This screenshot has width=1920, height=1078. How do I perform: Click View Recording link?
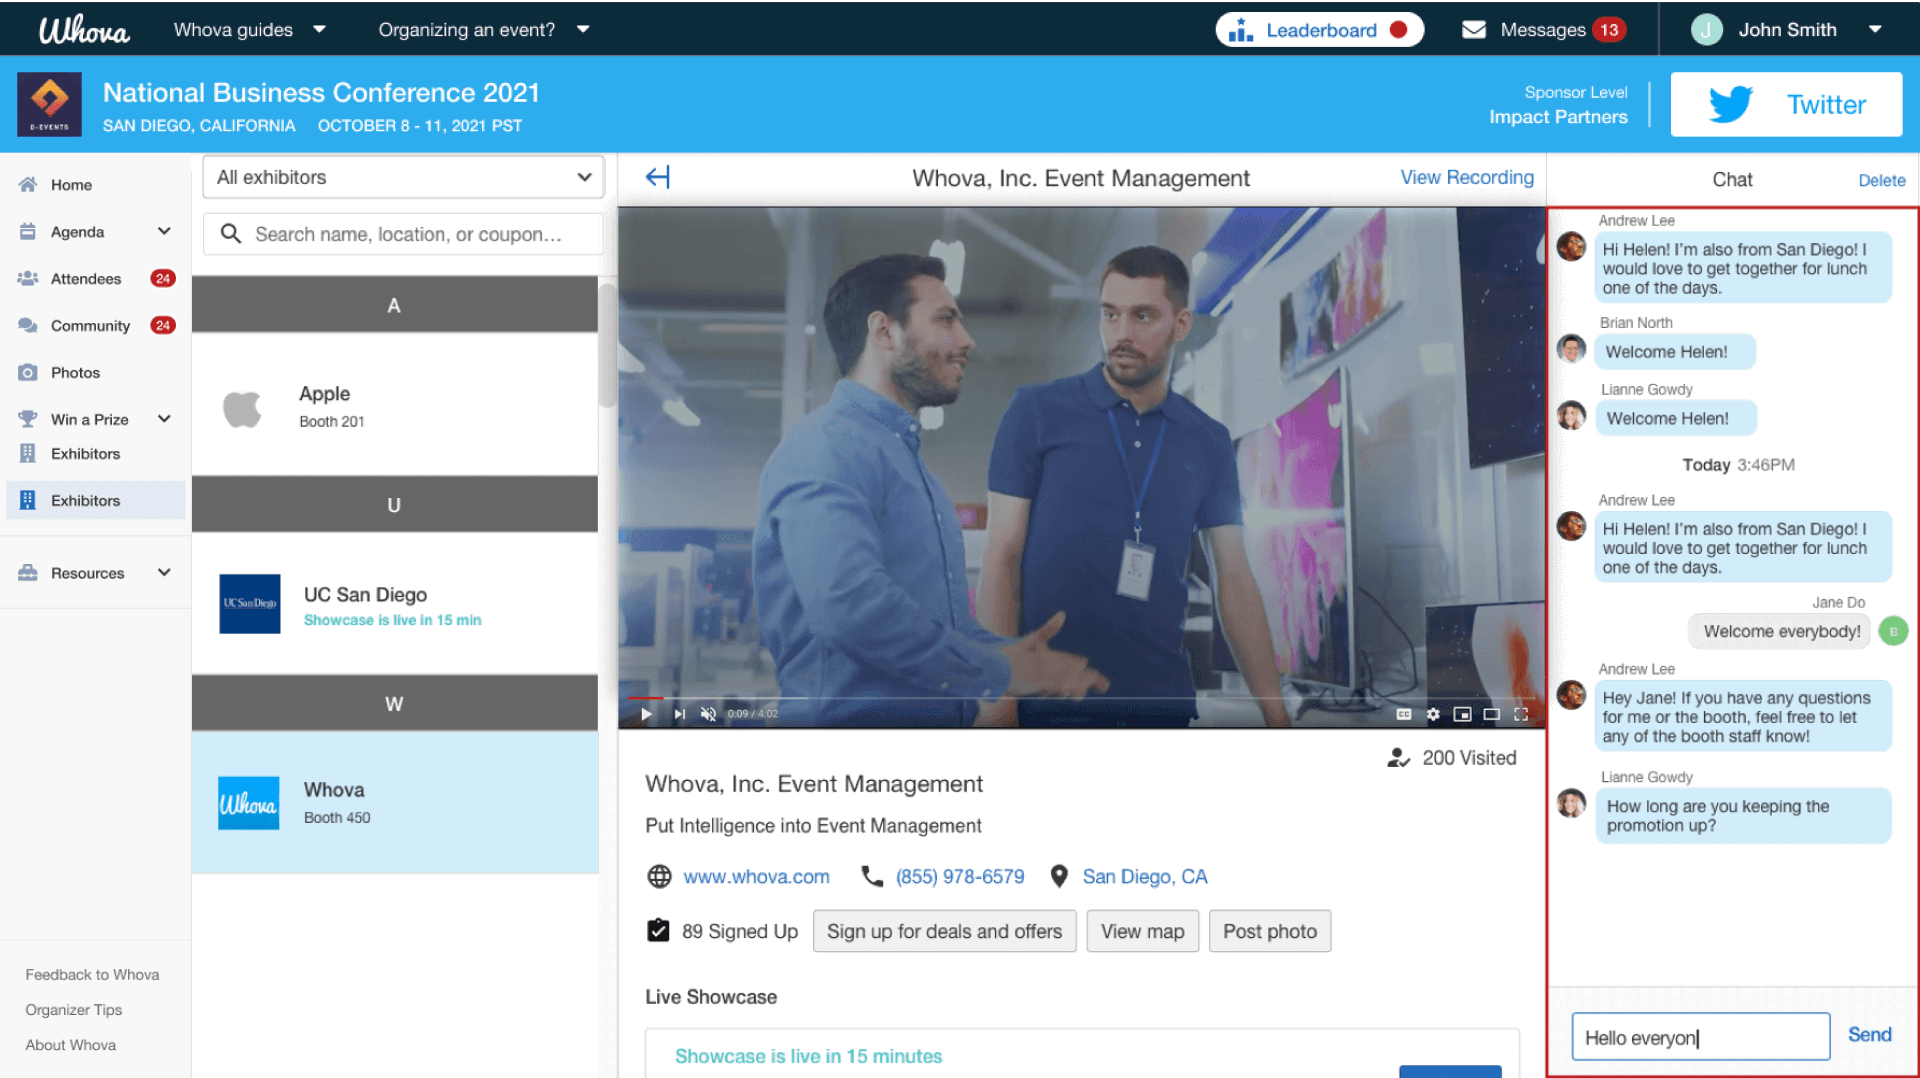pyautogui.click(x=1466, y=177)
